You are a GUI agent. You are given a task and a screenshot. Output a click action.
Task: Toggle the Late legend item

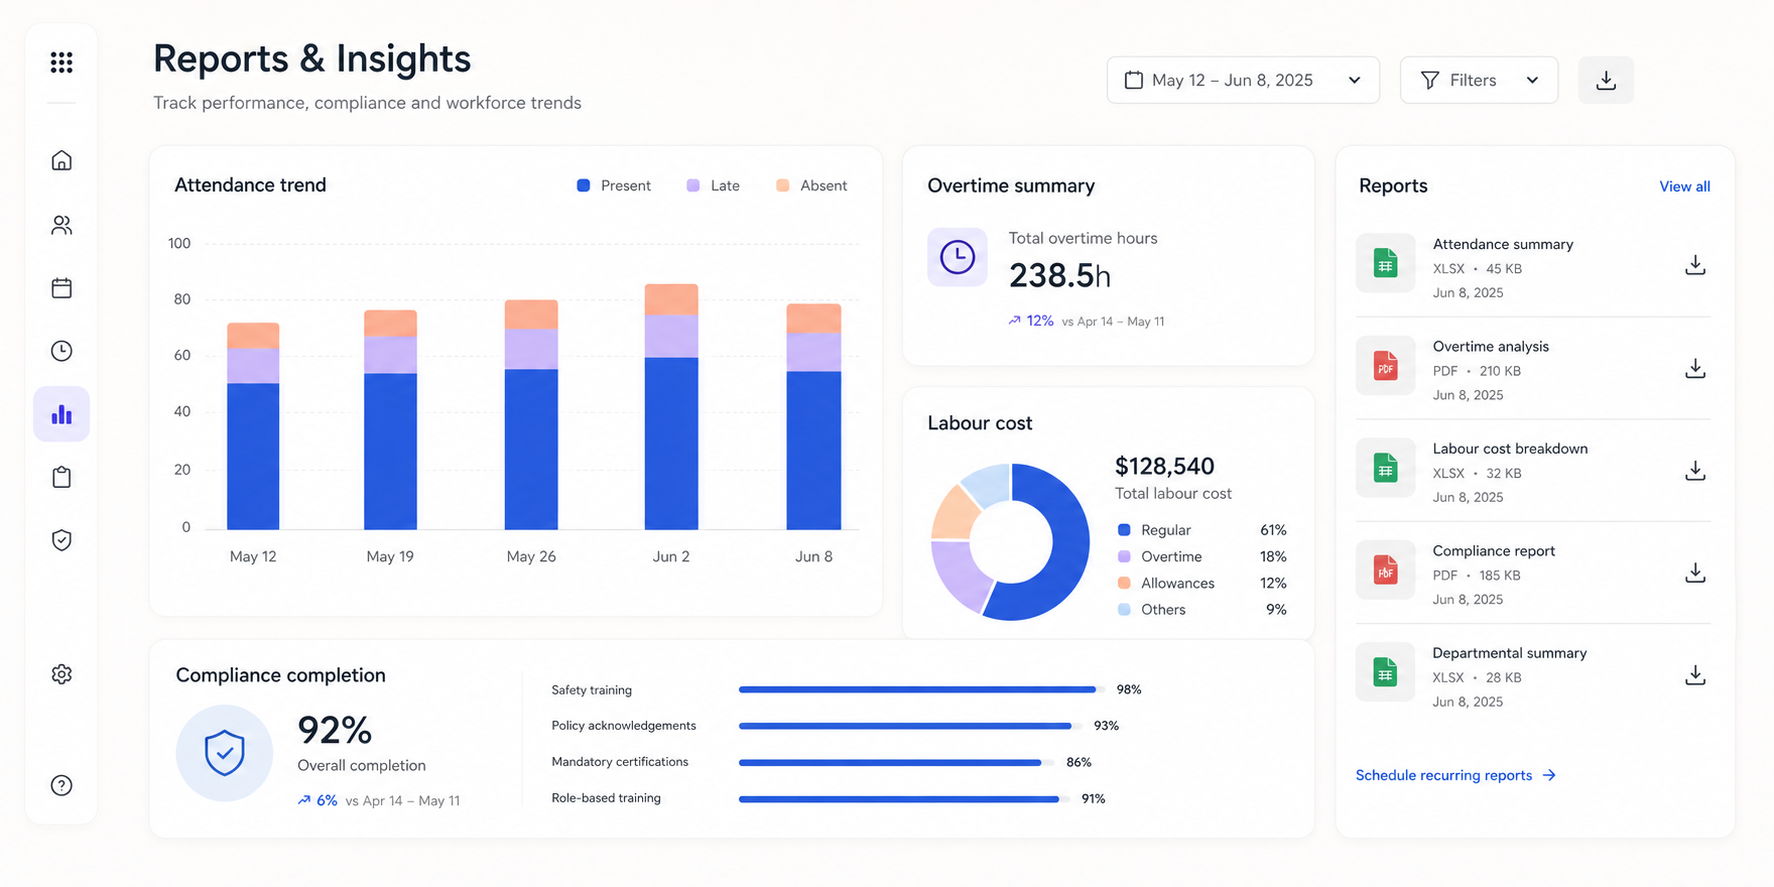(x=713, y=185)
